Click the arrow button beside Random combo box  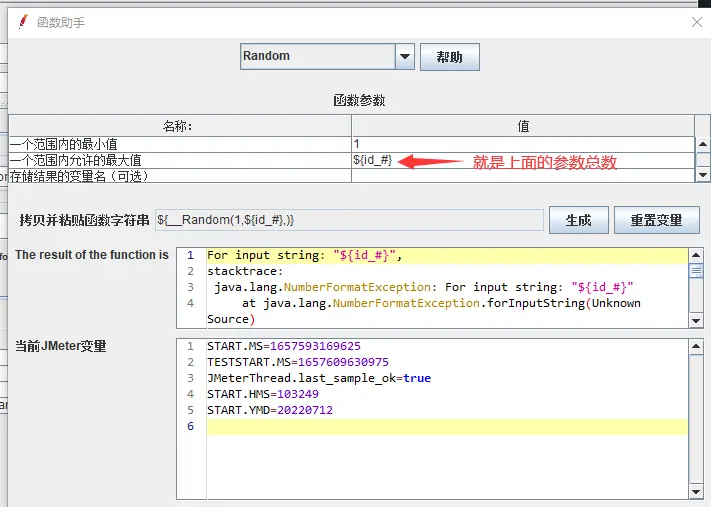click(x=405, y=57)
